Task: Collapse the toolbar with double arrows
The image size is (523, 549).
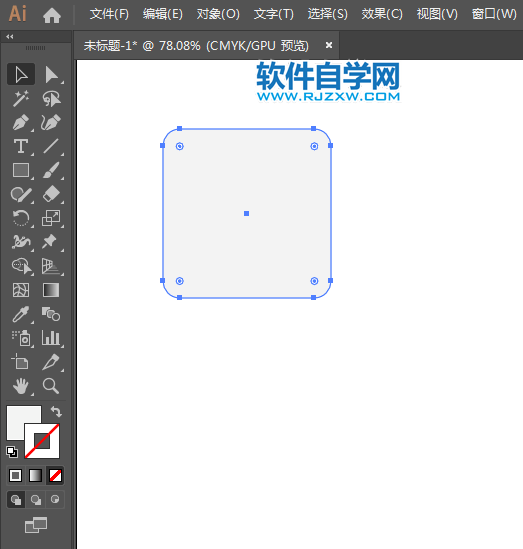Action: tap(9, 36)
